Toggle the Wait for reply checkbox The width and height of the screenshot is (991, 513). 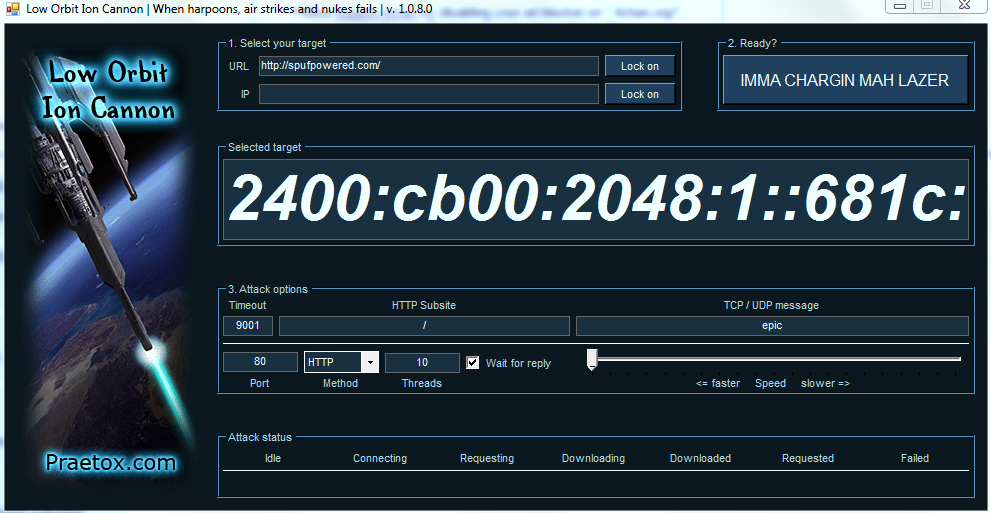click(x=472, y=363)
